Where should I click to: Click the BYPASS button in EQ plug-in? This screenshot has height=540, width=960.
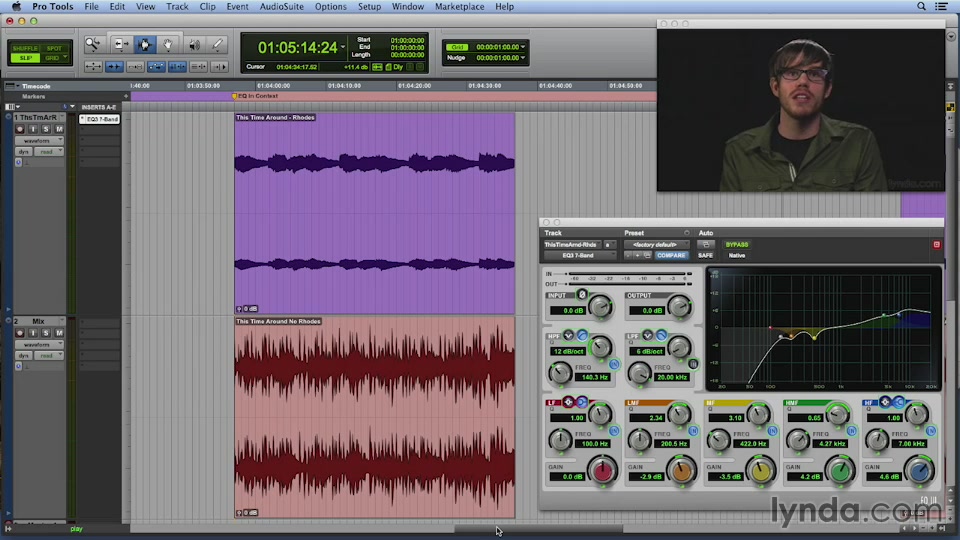click(737, 245)
